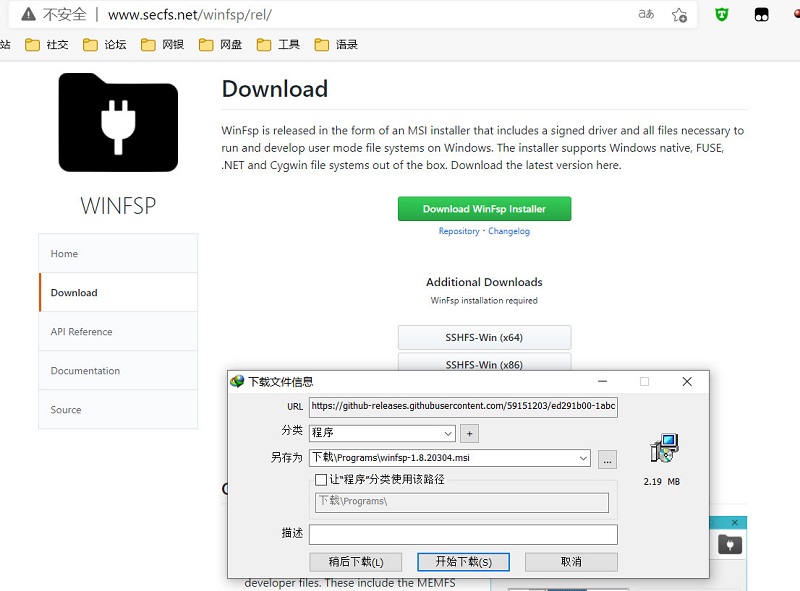800x591 pixels.
Task: Download SSHFS-Win (x86)
Action: pyautogui.click(x=485, y=362)
